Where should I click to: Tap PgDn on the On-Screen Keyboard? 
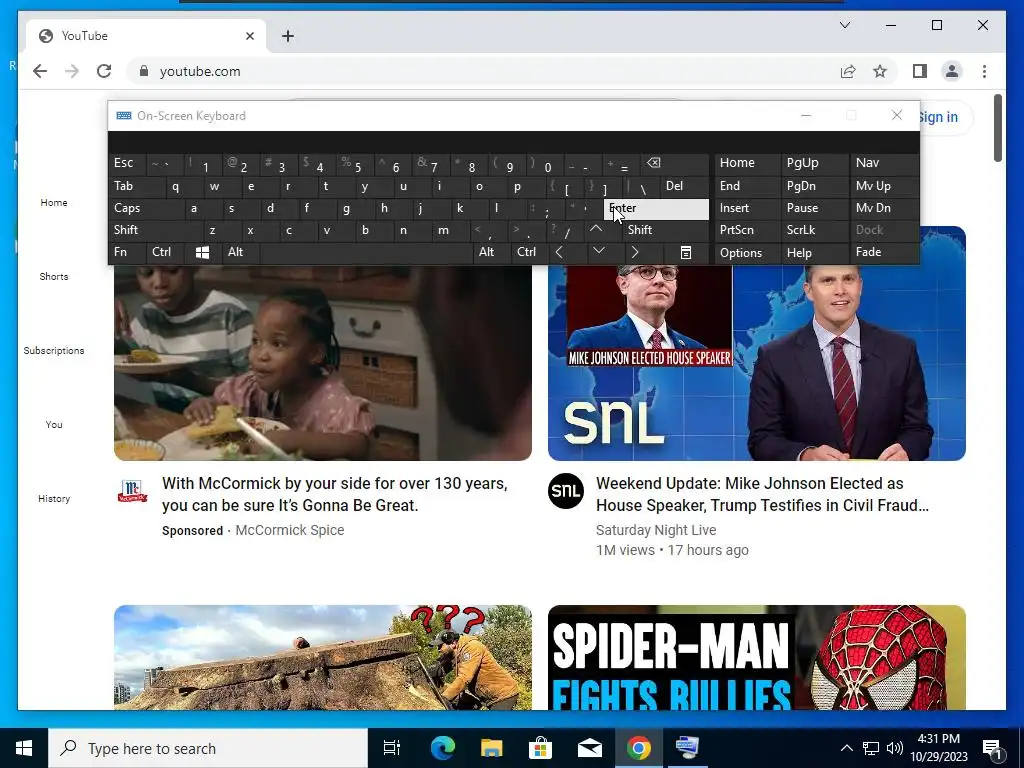[814, 186]
